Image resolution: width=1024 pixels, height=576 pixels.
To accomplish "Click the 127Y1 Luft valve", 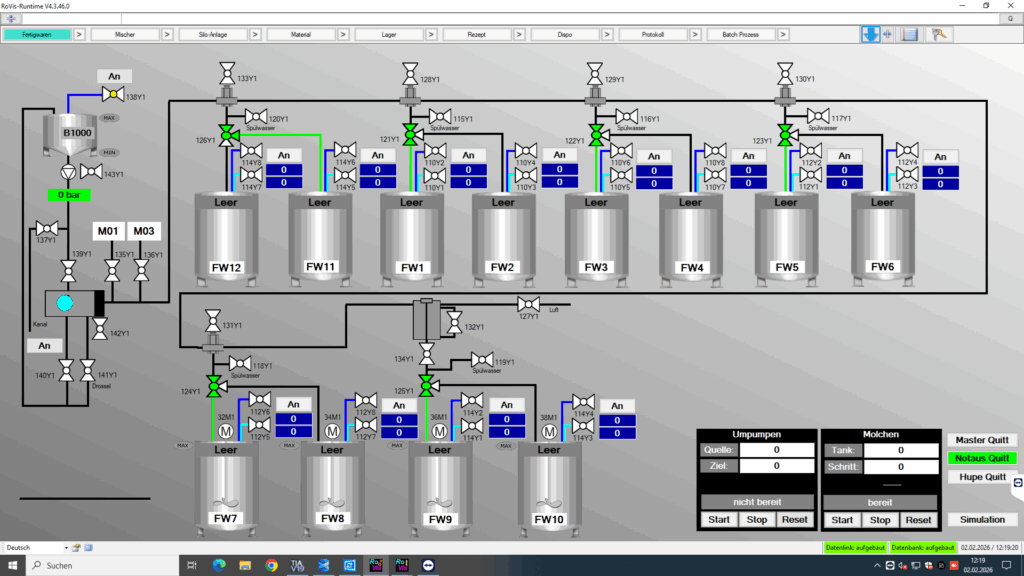I will coord(529,304).
